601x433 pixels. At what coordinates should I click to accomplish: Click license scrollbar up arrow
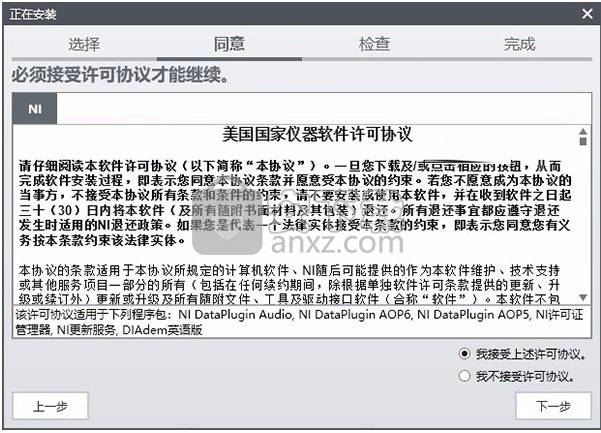(x=583, y=131)
